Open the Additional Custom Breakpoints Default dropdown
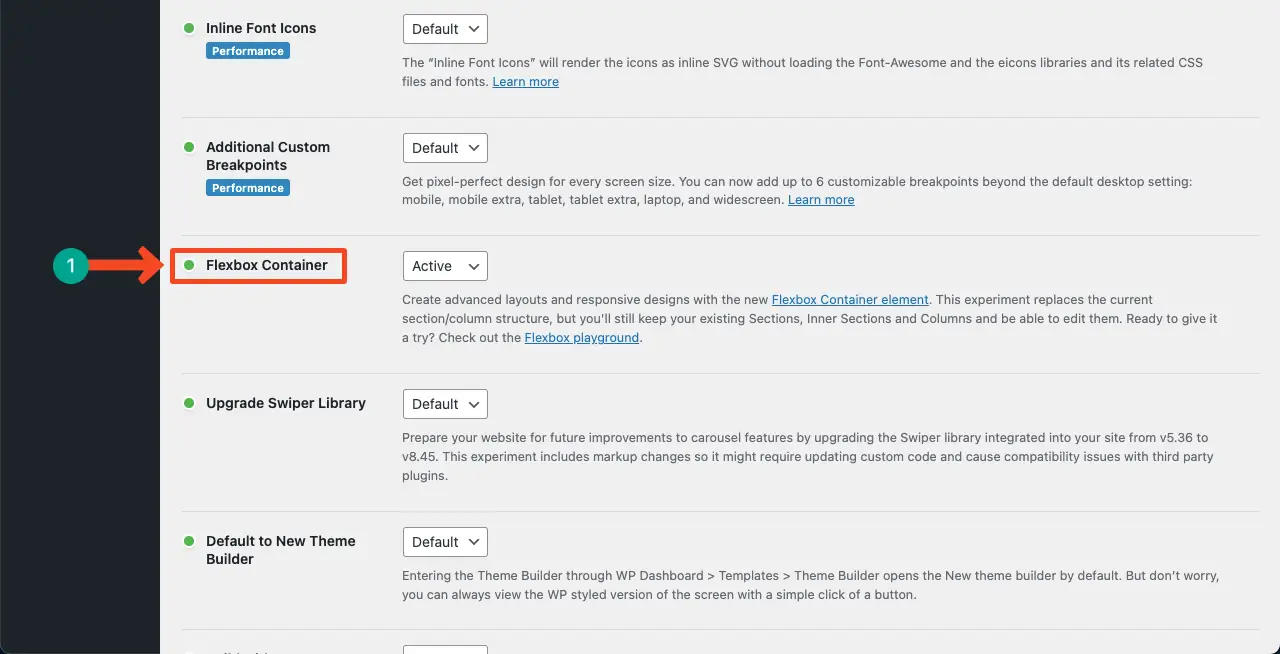Image resolution: width=1280 pixels, height=654 pixels. [x=445, y=148]
